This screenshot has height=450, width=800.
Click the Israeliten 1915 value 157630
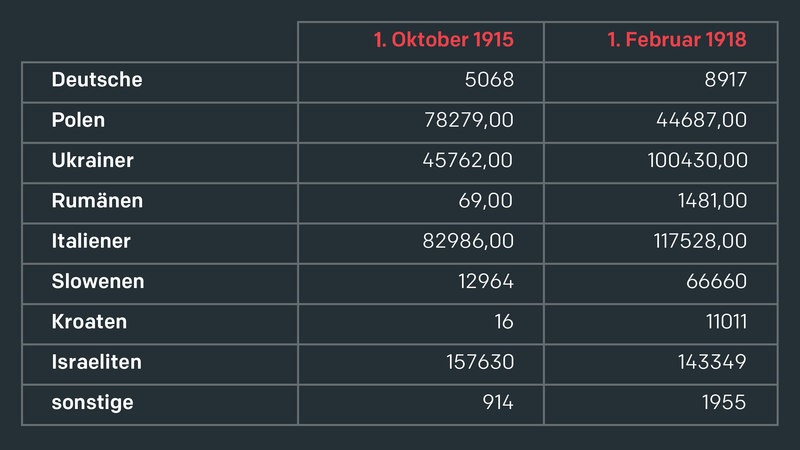click(480, 362)
